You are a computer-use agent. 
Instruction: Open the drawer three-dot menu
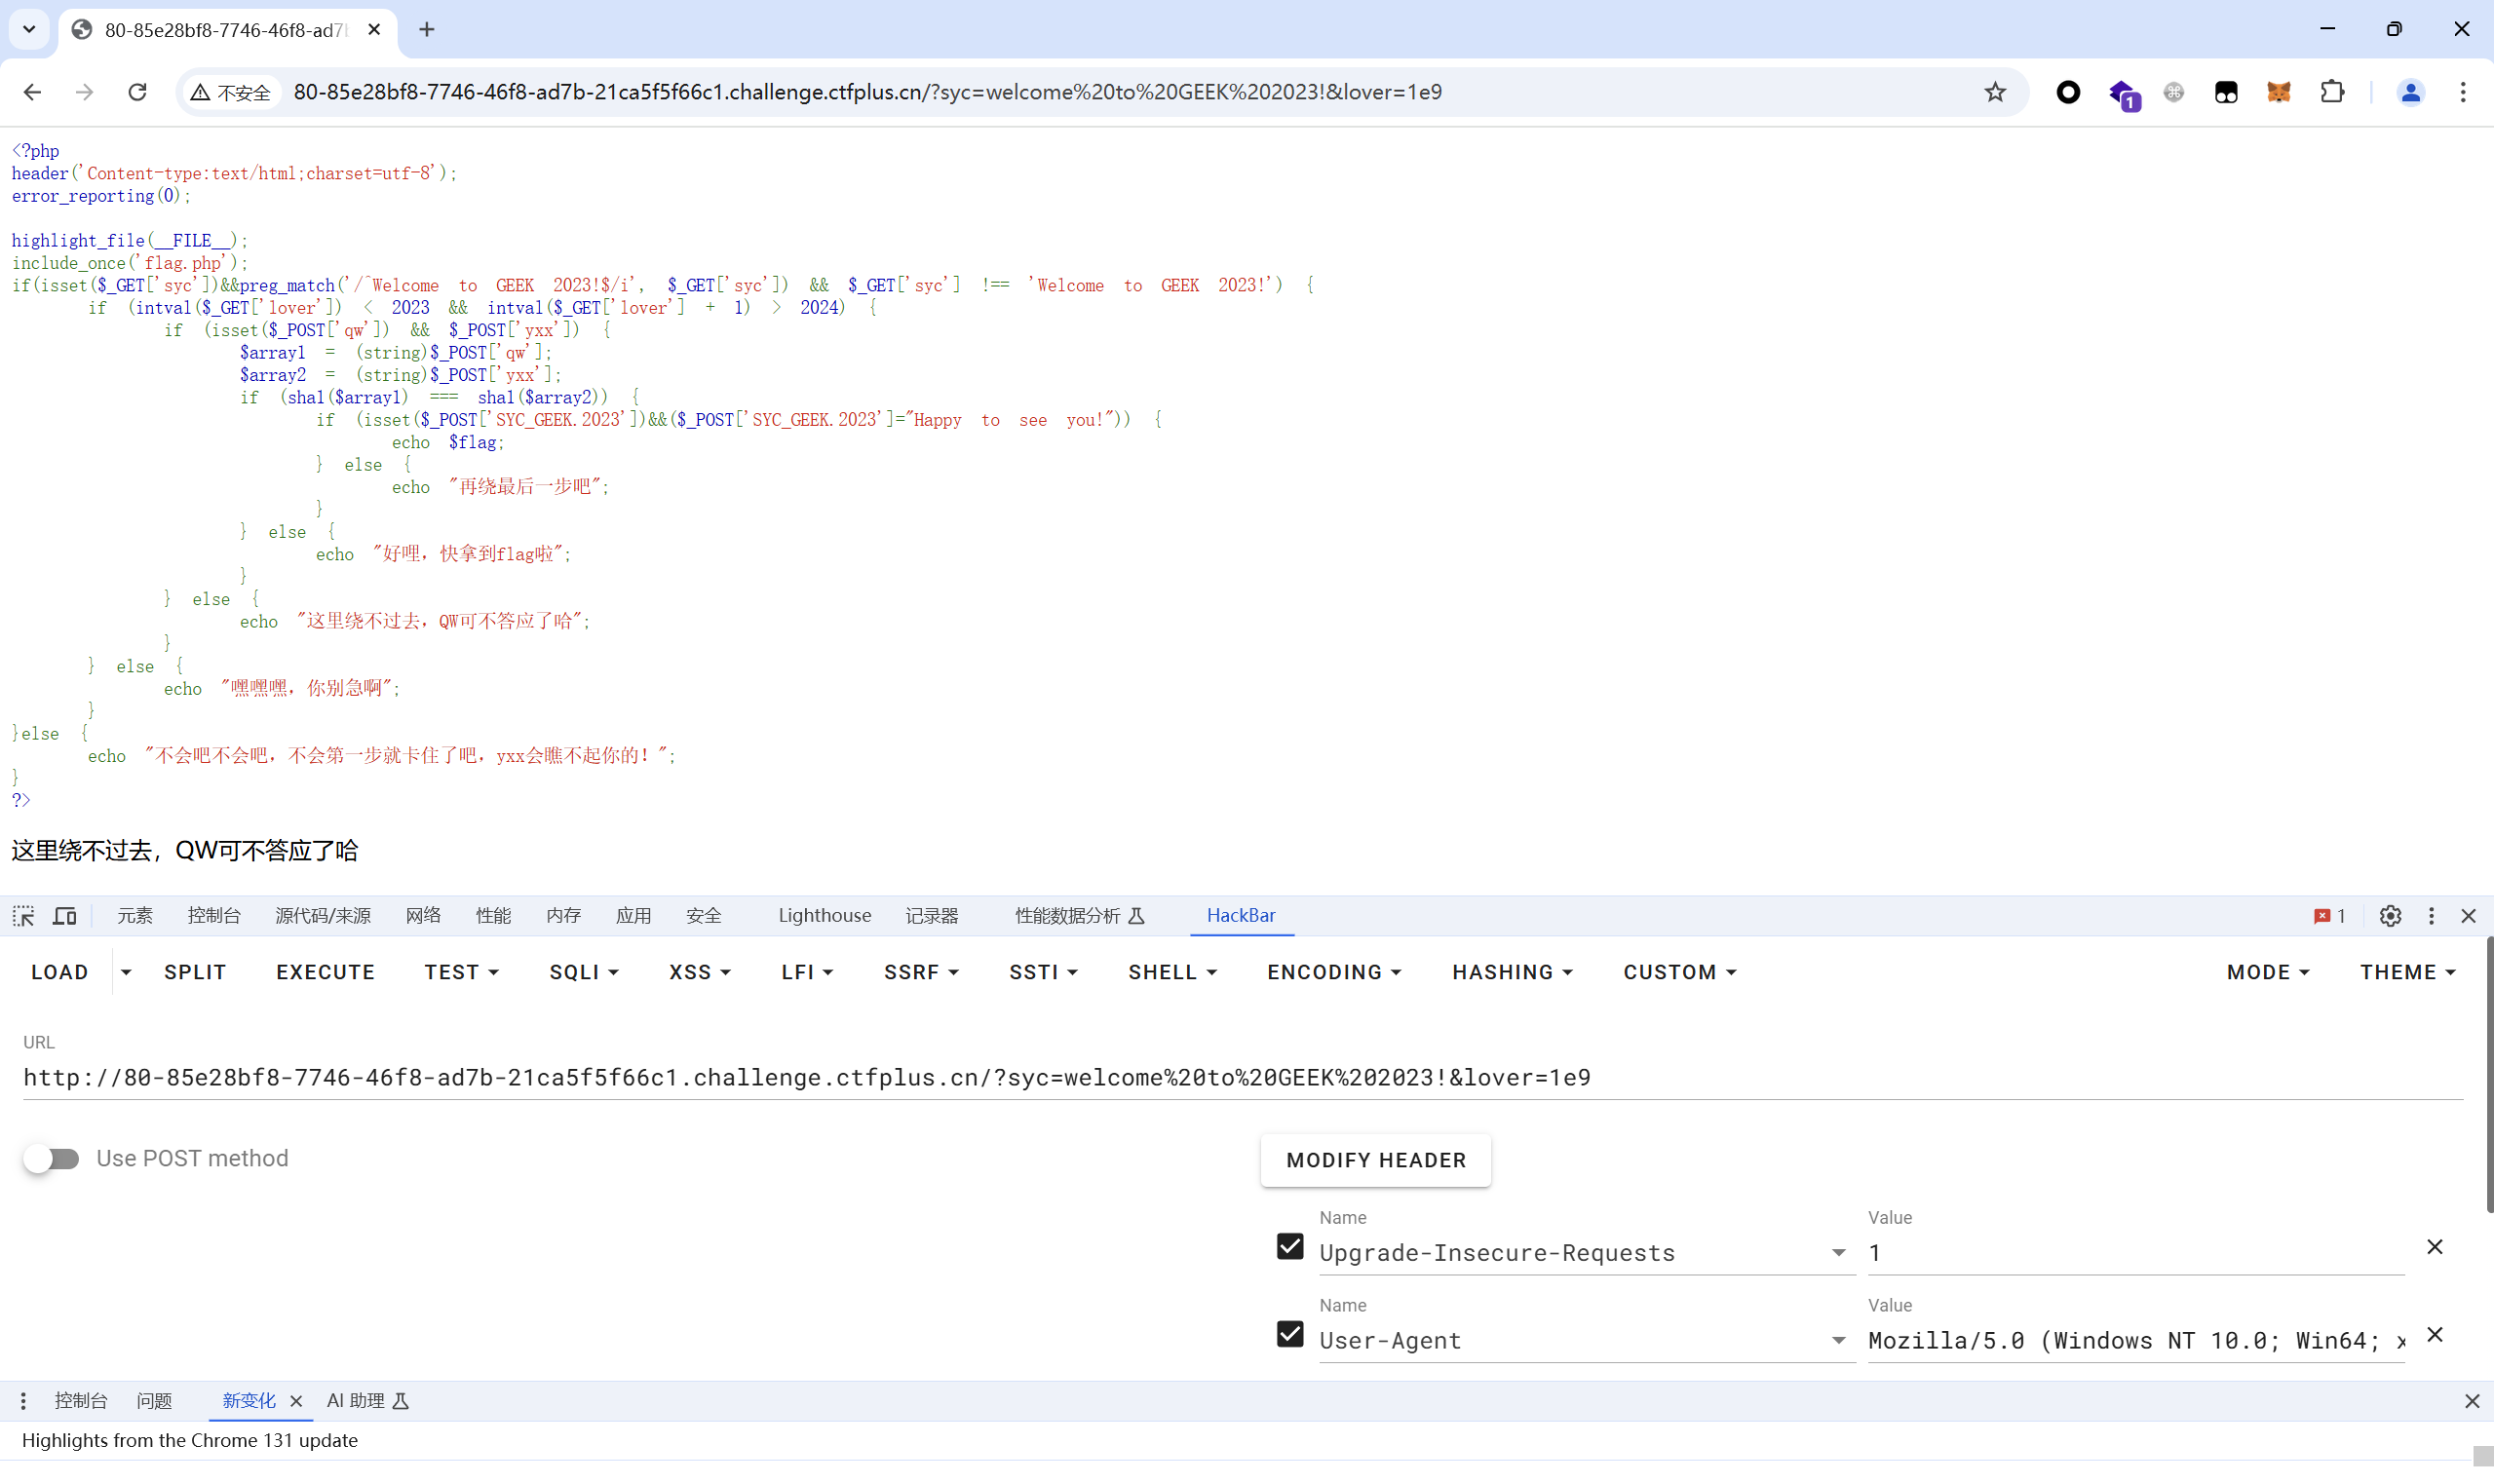(23, 1401)
